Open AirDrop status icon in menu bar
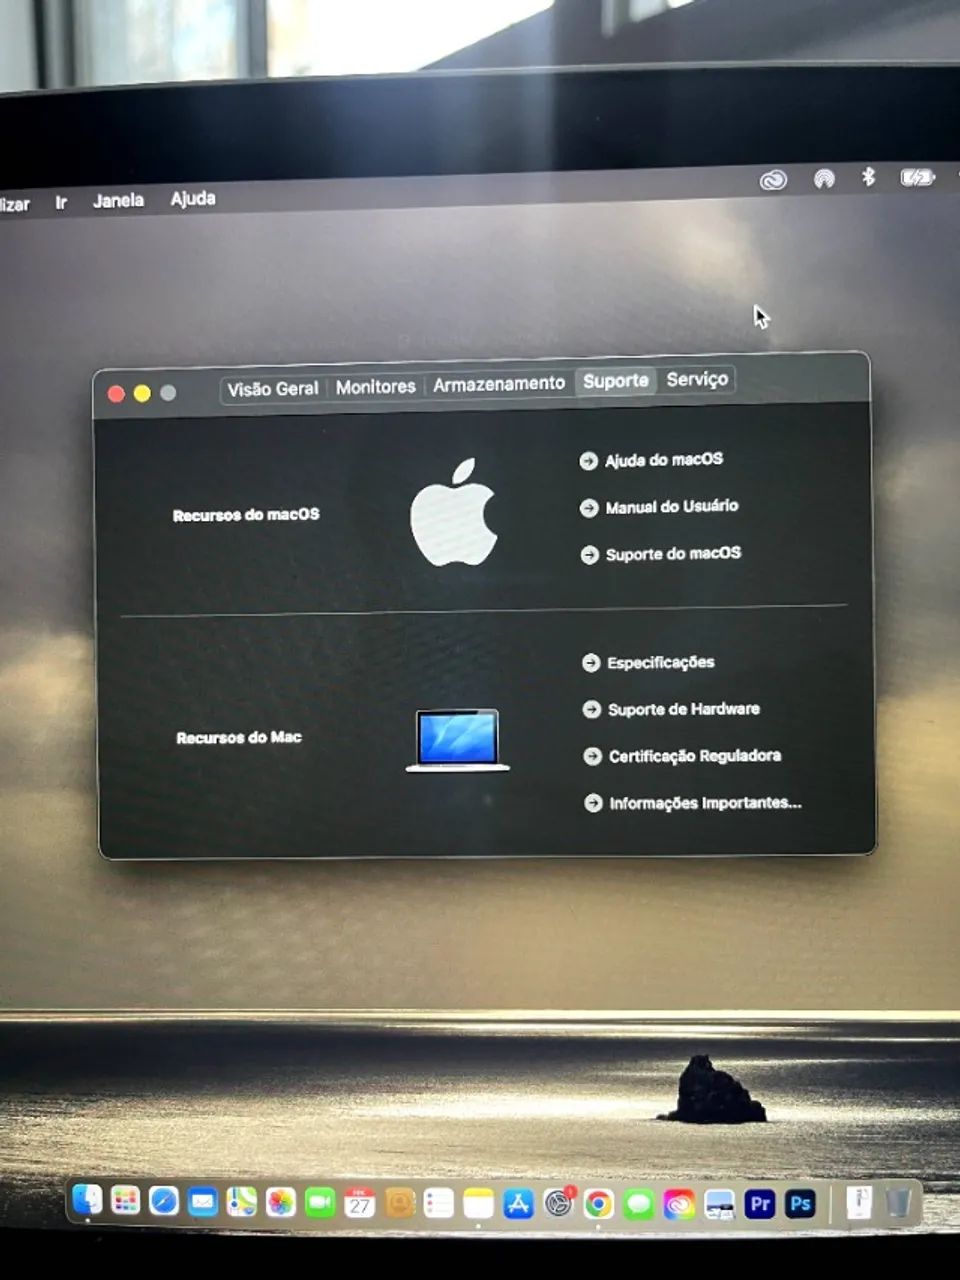Screen dimensions: 960x1280 coord(824,179)
